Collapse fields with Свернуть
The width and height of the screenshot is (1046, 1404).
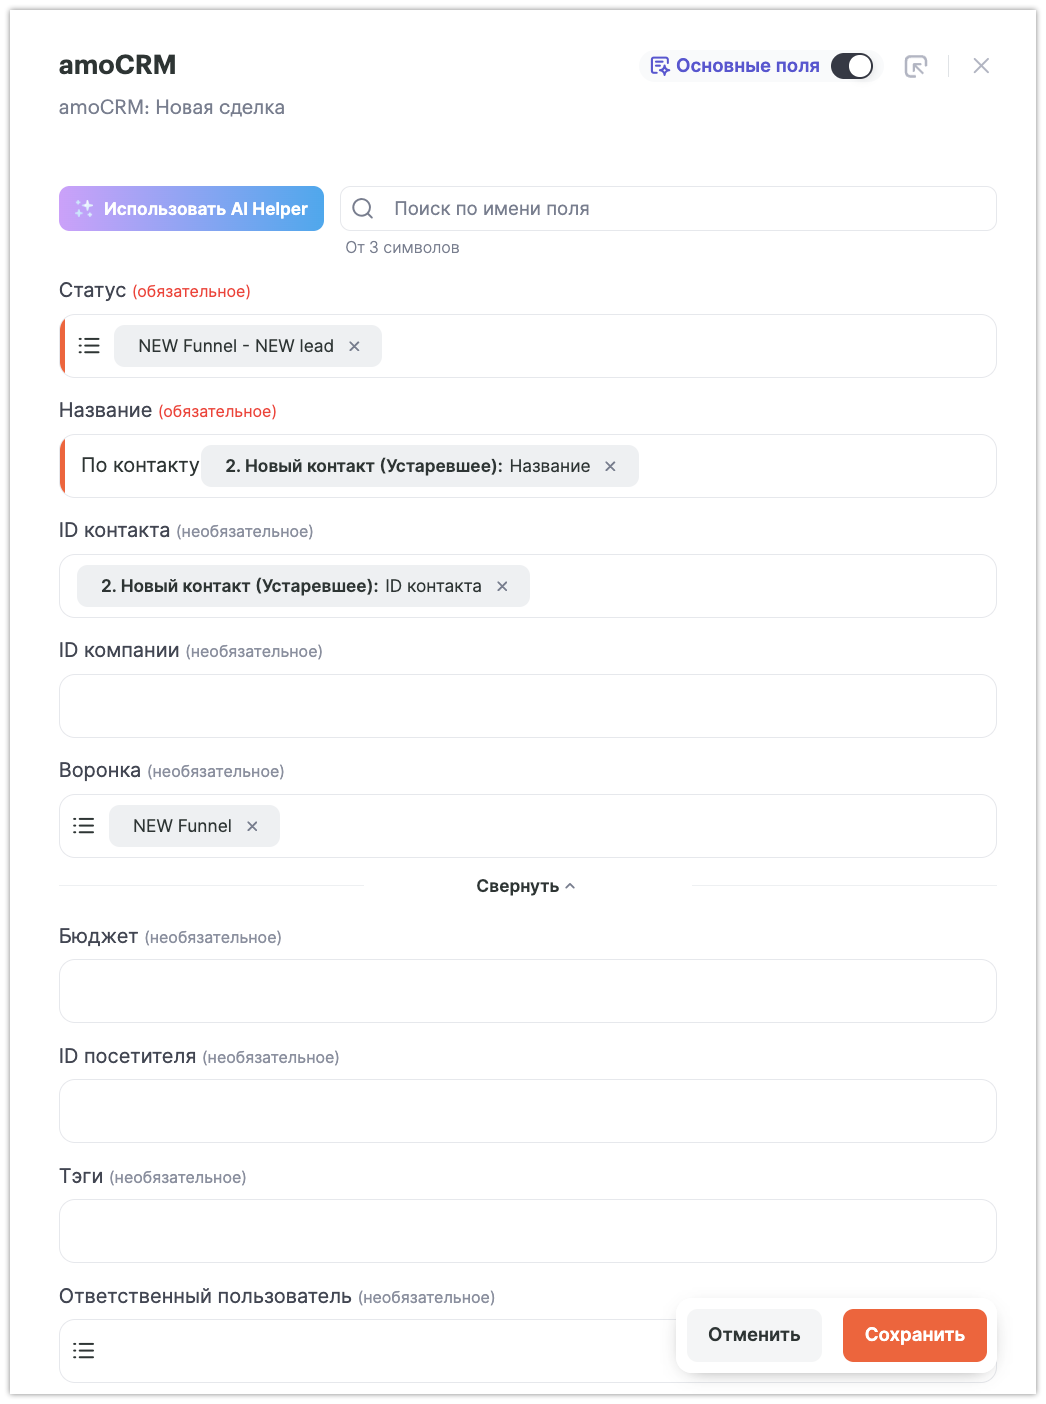[526, 886]
